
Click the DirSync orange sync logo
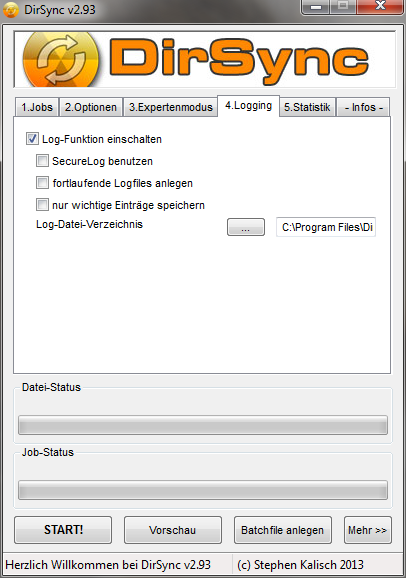[61, 60]
